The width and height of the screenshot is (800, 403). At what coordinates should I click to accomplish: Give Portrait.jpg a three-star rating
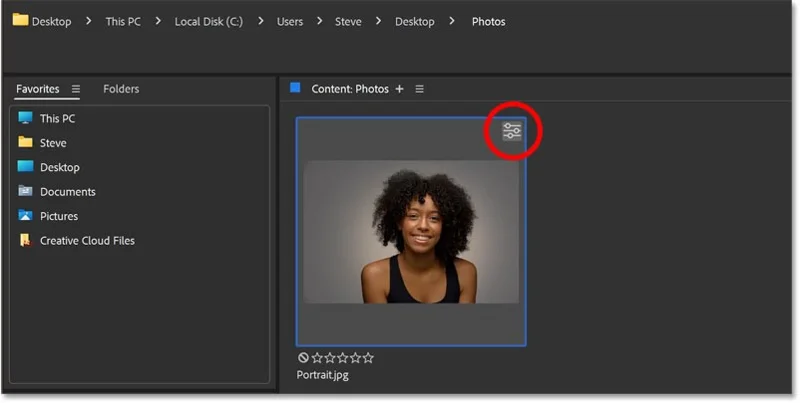pyautogui.click(x=342, y=358)
